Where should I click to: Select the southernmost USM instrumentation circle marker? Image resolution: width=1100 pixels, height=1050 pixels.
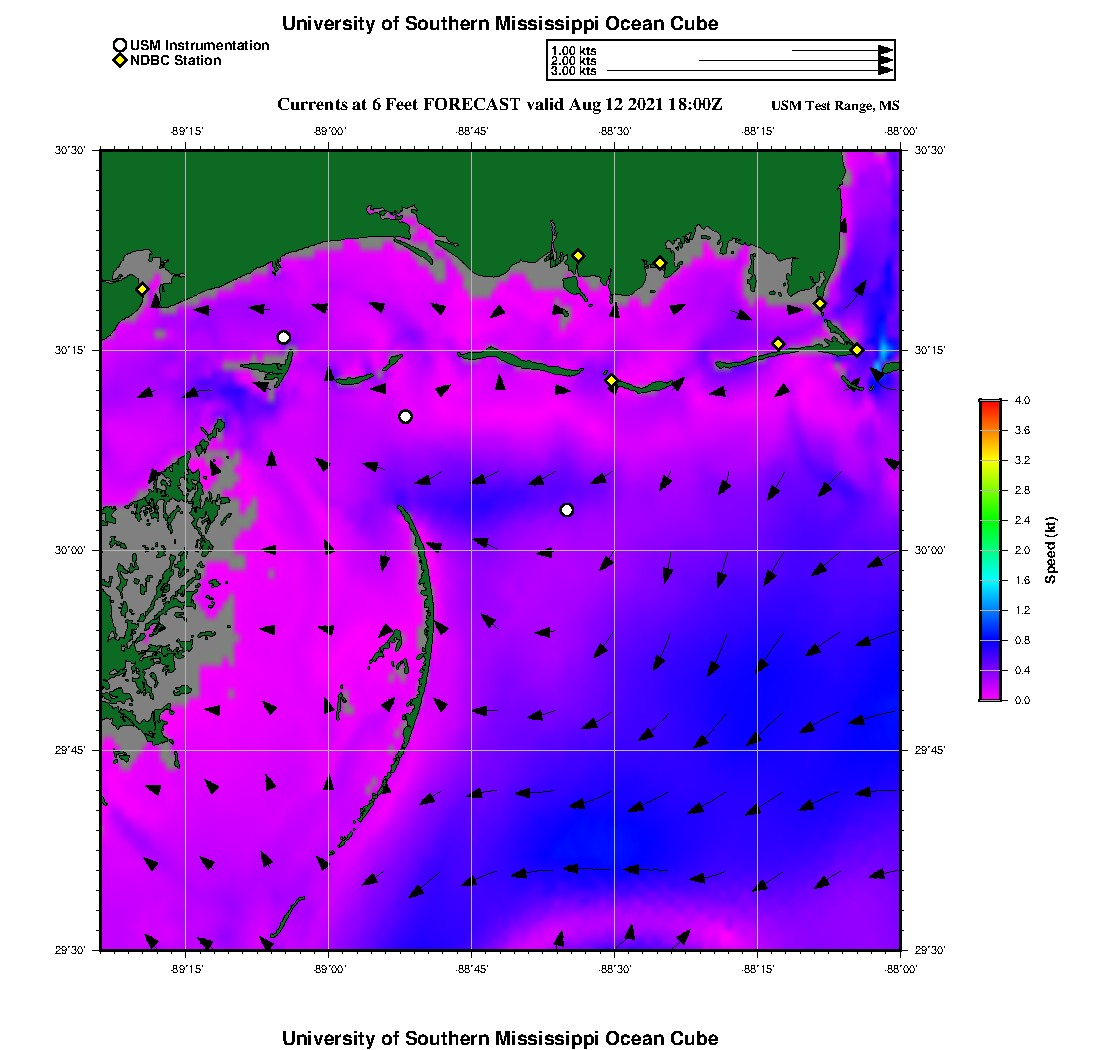click(x=567, y=510)
